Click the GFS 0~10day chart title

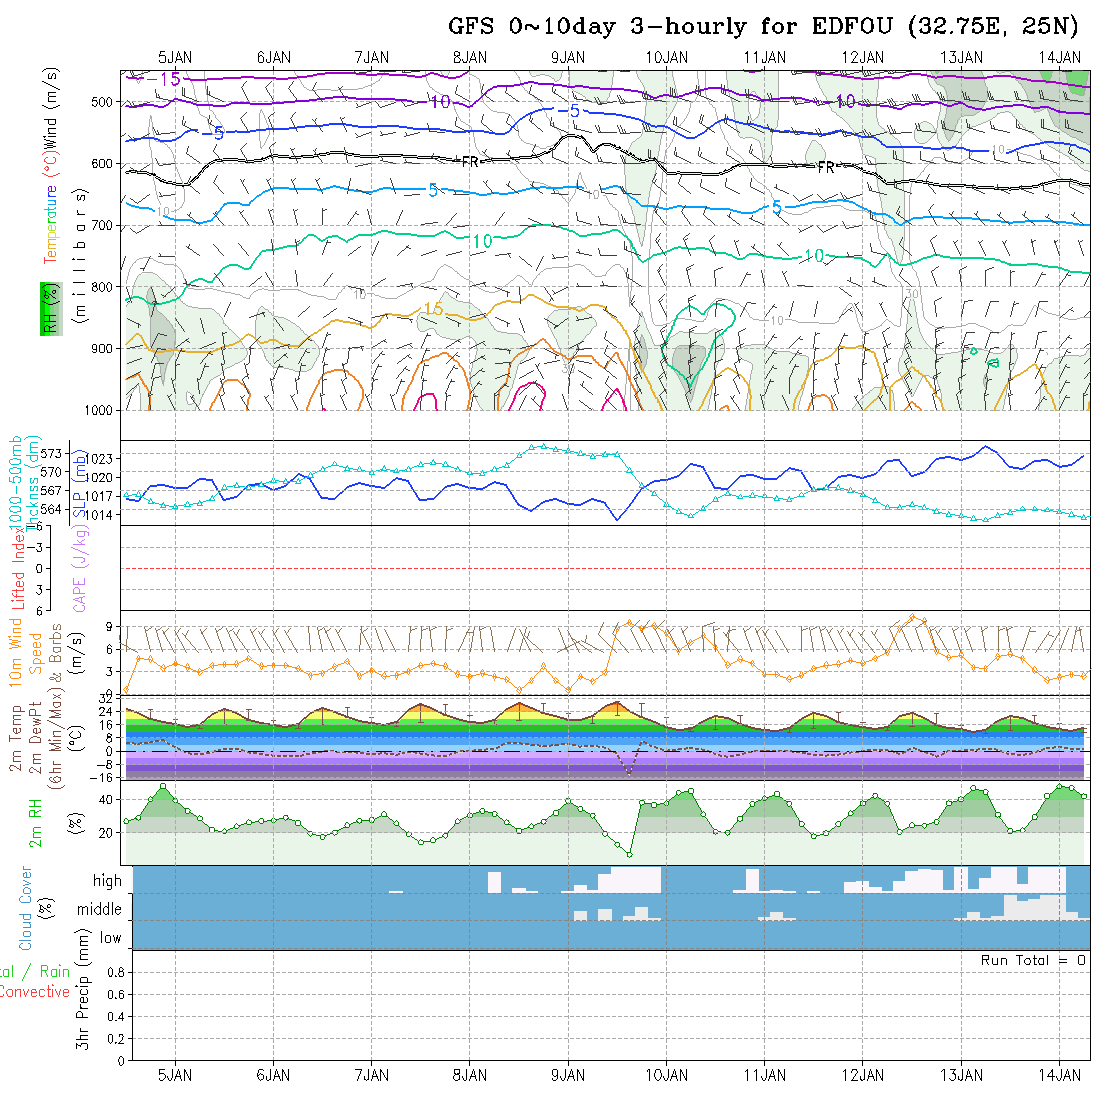click(x=764, y=27)
